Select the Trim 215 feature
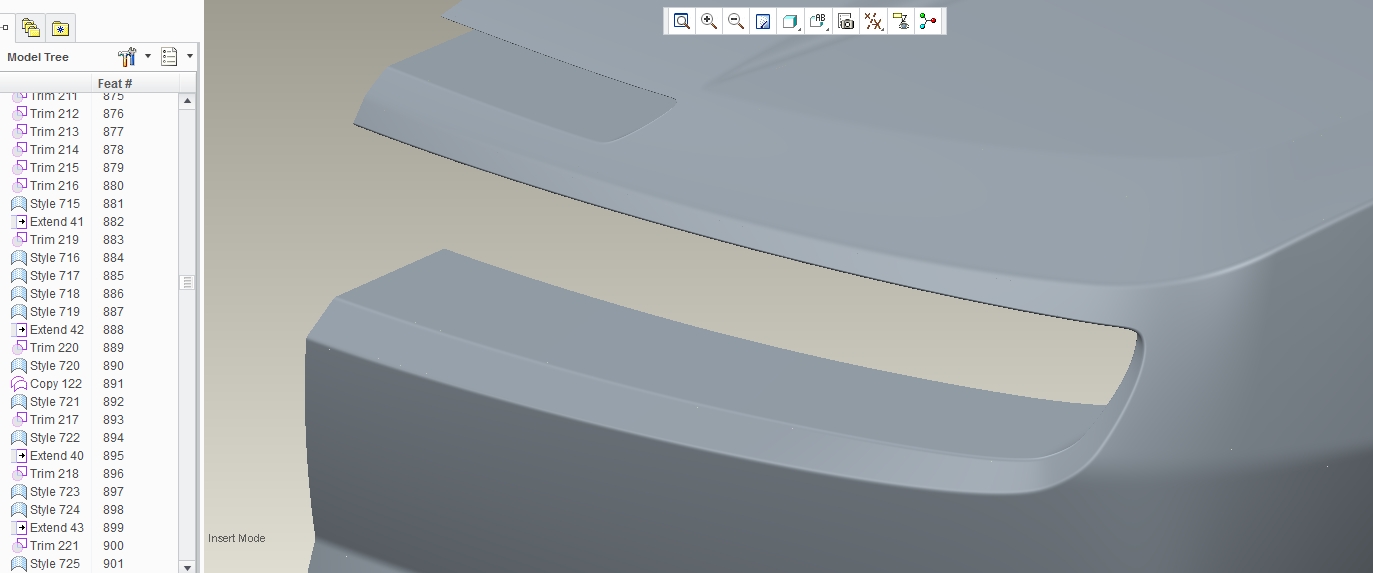 click(45, 168)
